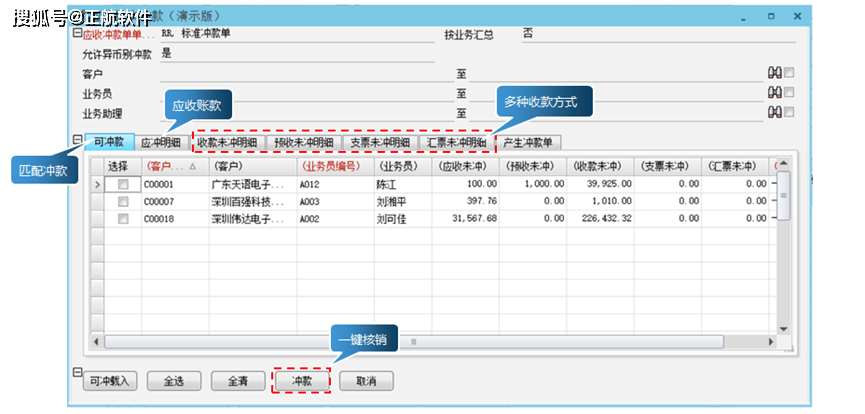Select row checkbox for C00007
The image size is (865, 414).
point(124,201)
